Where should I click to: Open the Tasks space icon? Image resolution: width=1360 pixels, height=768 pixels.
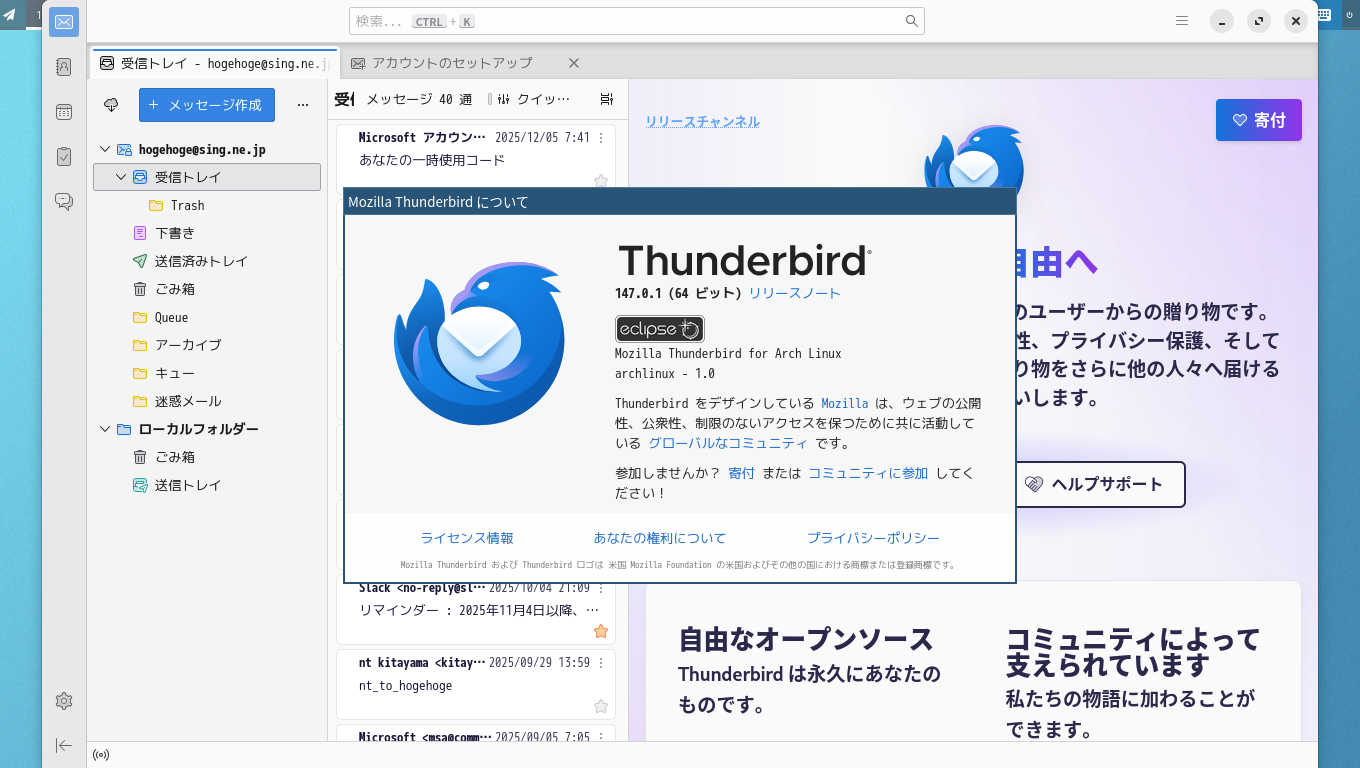click(64, 157)
